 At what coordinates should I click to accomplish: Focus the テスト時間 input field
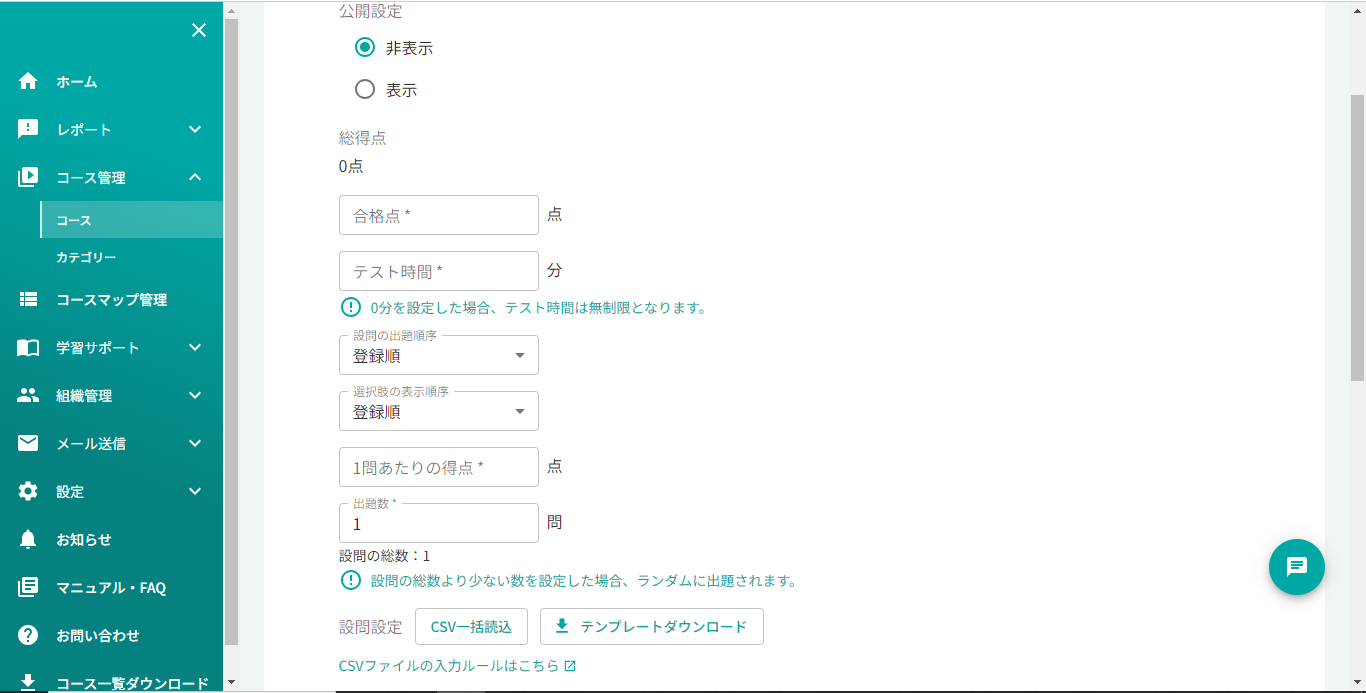[x=439, y=271]
